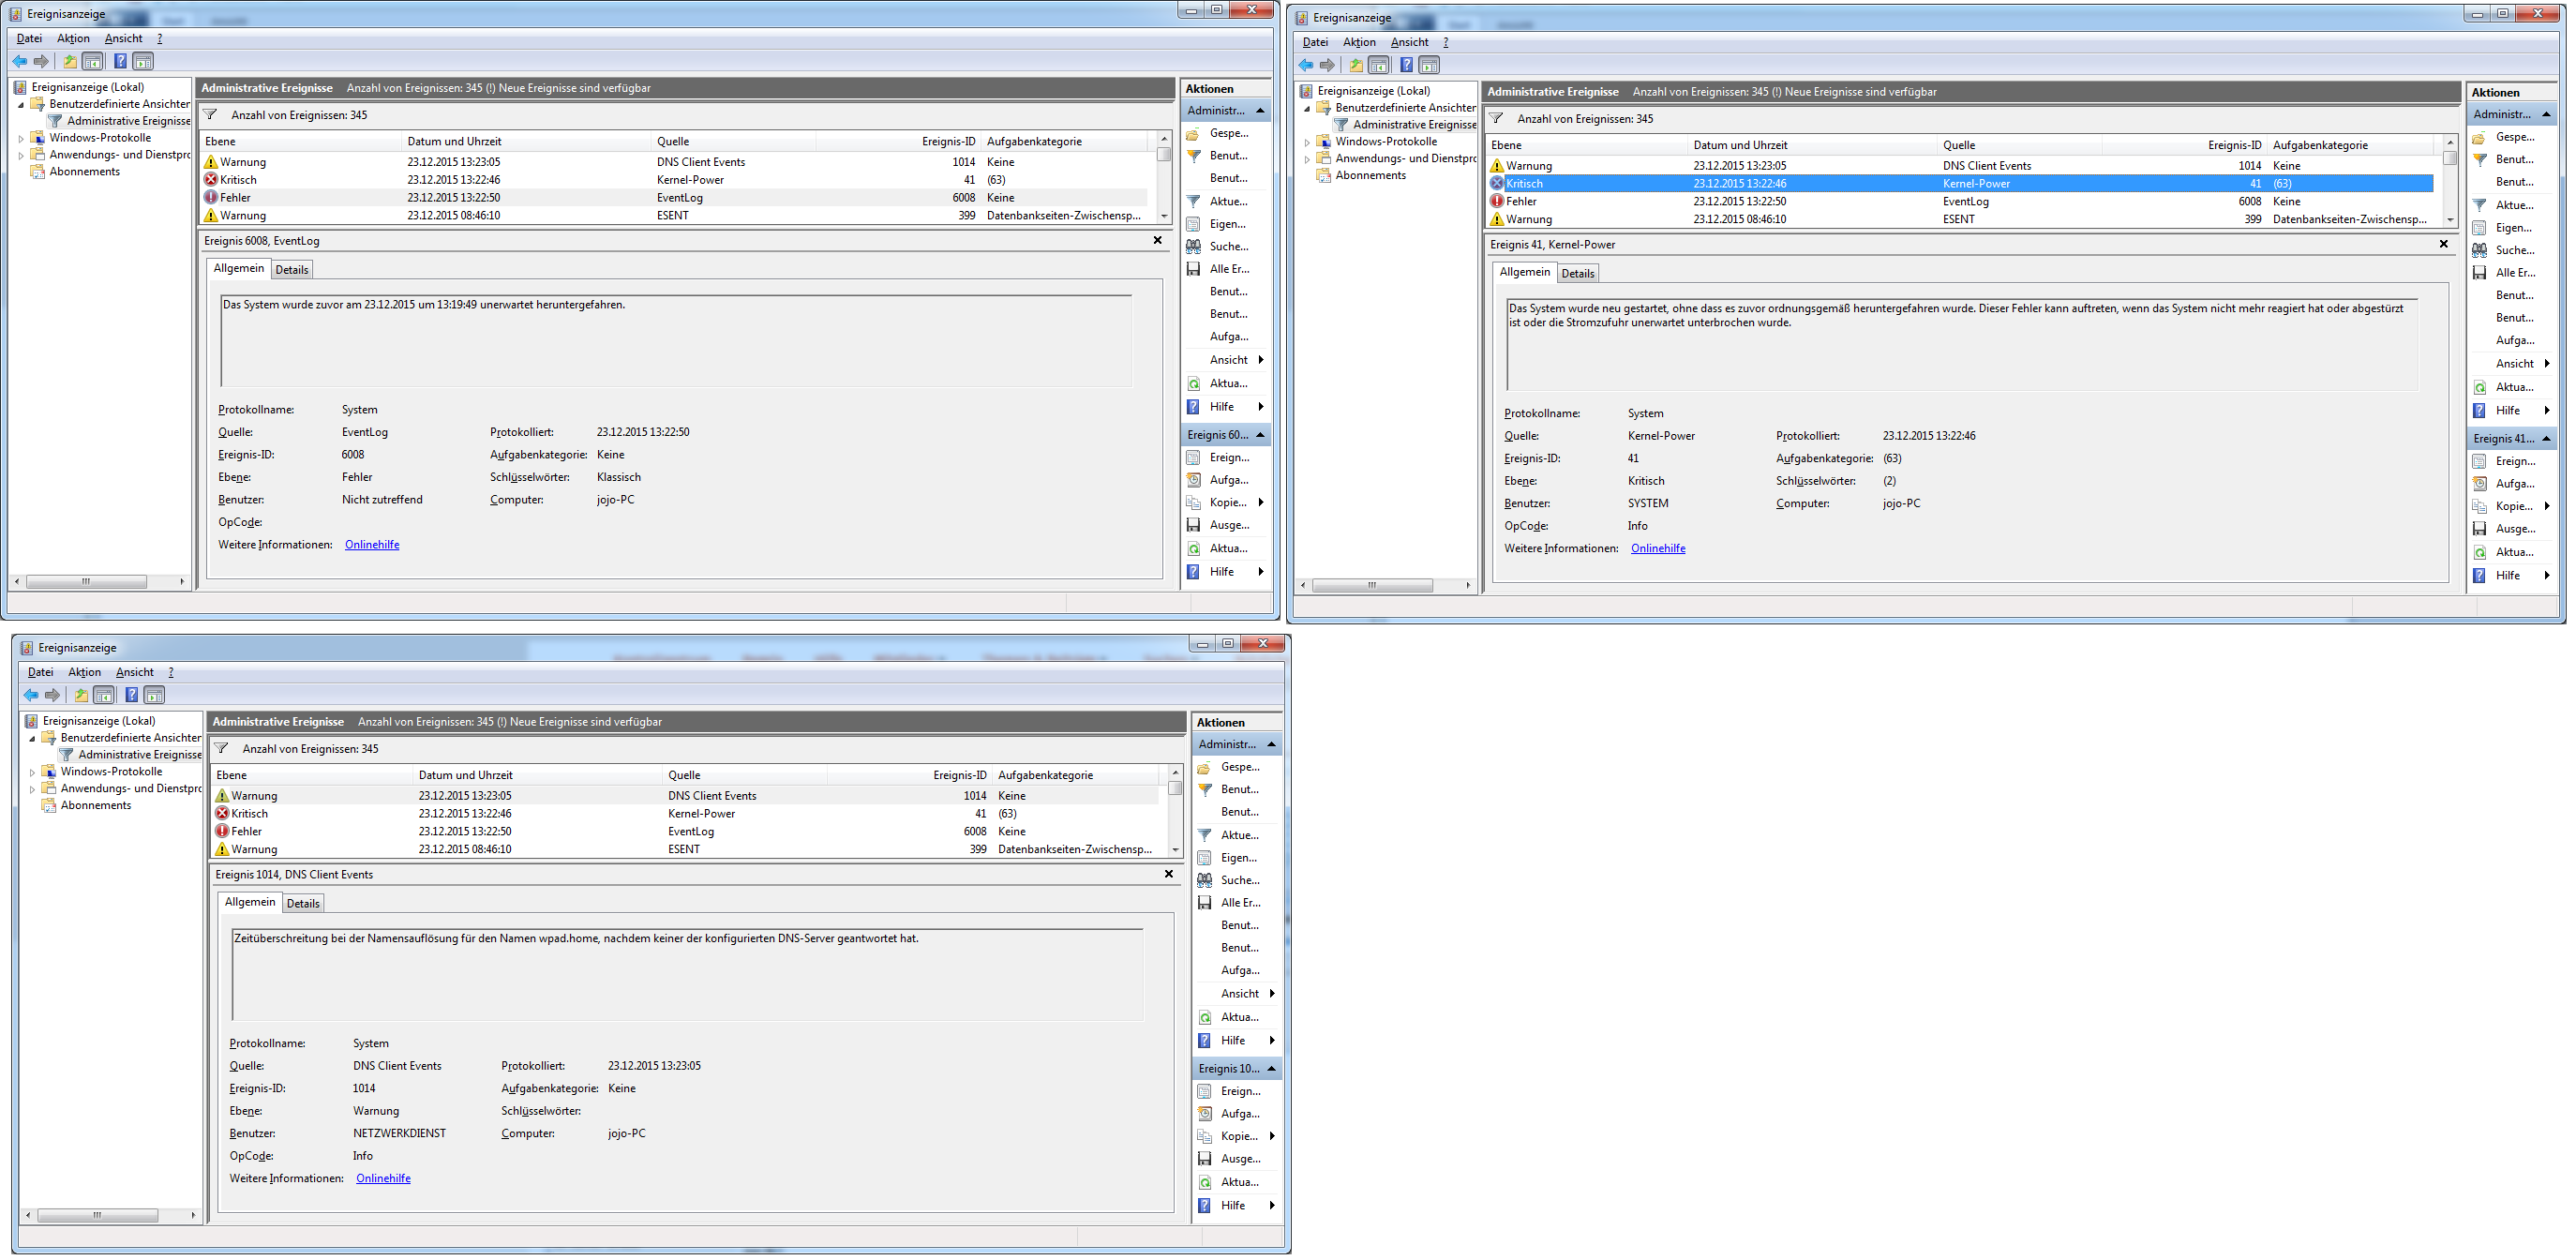Close the Ereignis 6008, EventLog preview pane
The height and width of the screenshot is (1260, 2576).
tap(1157, 240)
